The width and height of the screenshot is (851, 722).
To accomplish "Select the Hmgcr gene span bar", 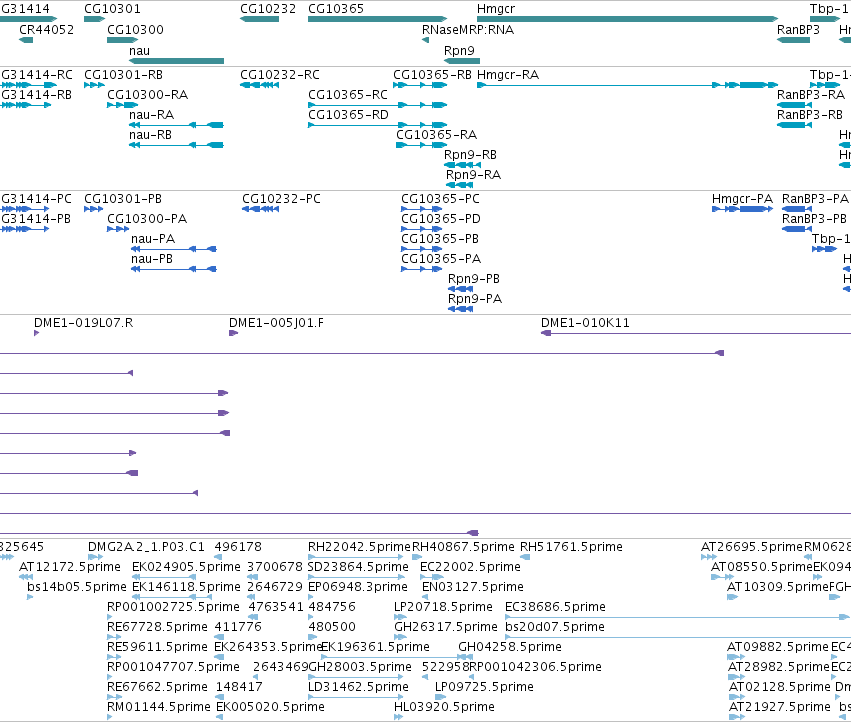I will click(627, 19).
